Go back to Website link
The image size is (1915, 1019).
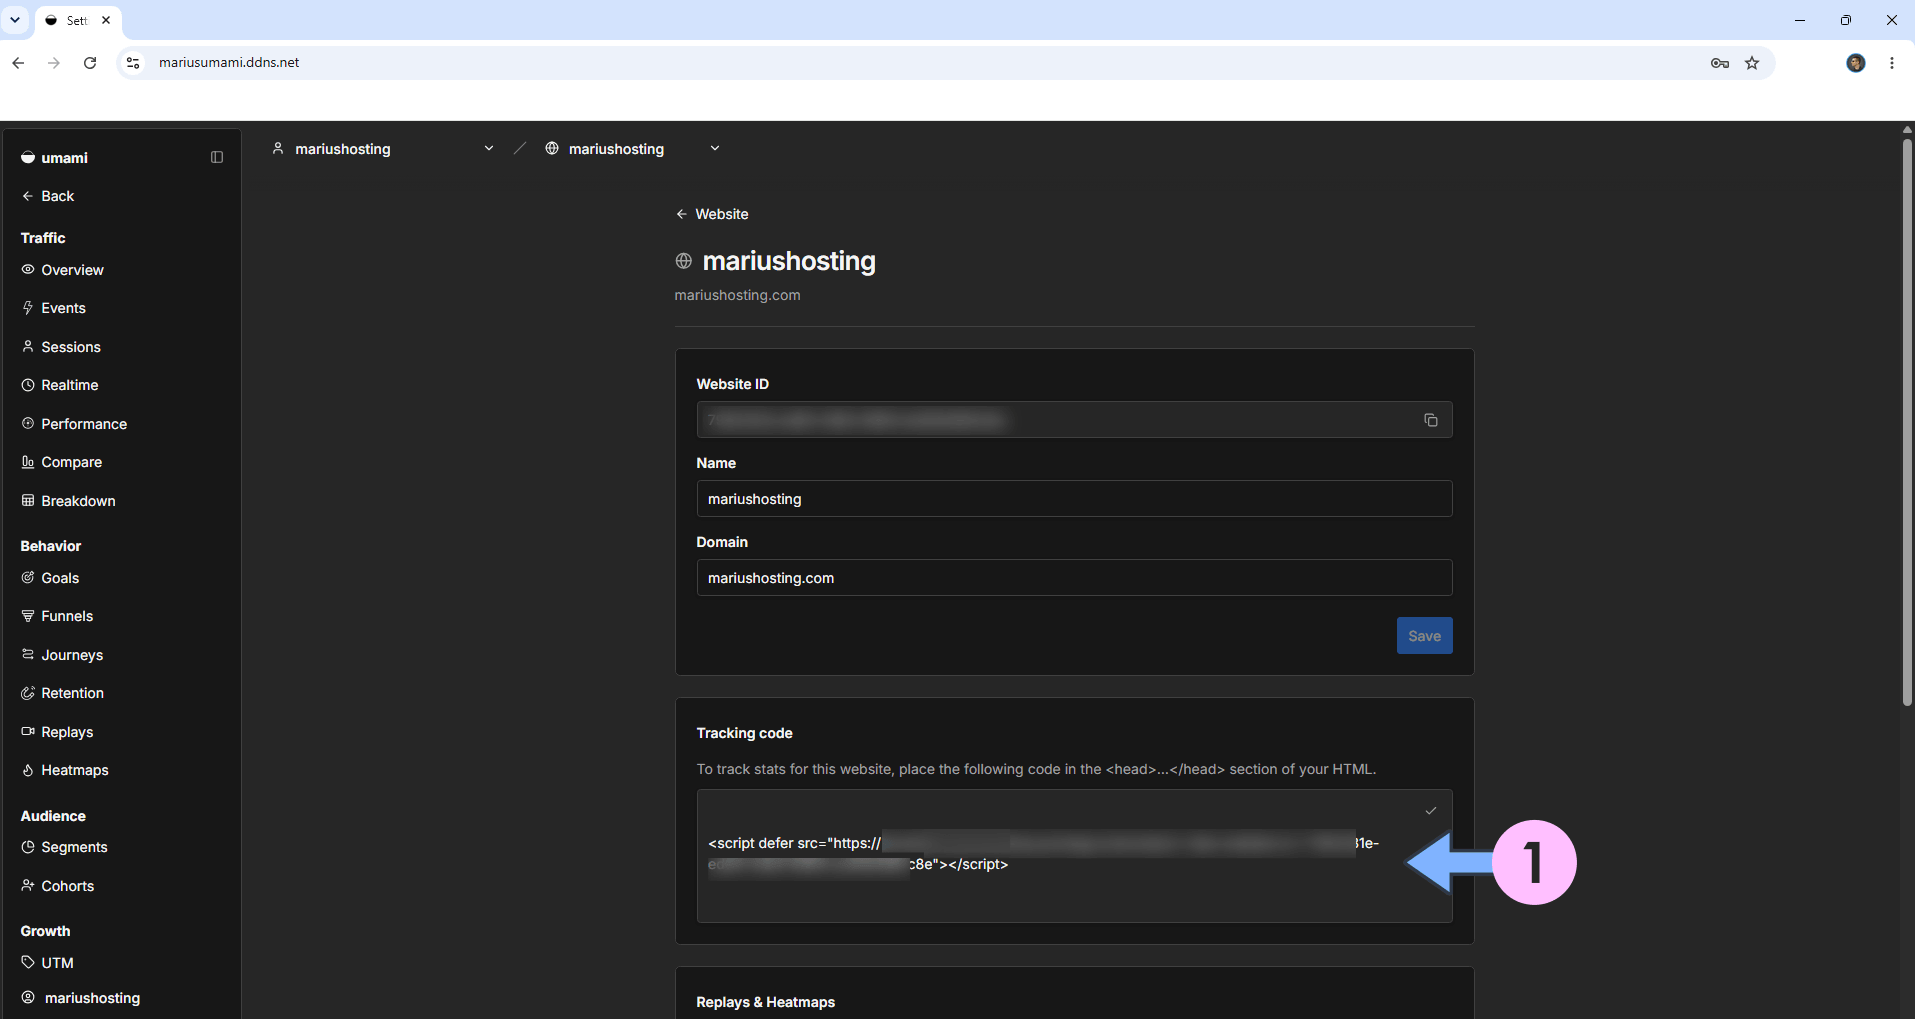coord(712,214)
